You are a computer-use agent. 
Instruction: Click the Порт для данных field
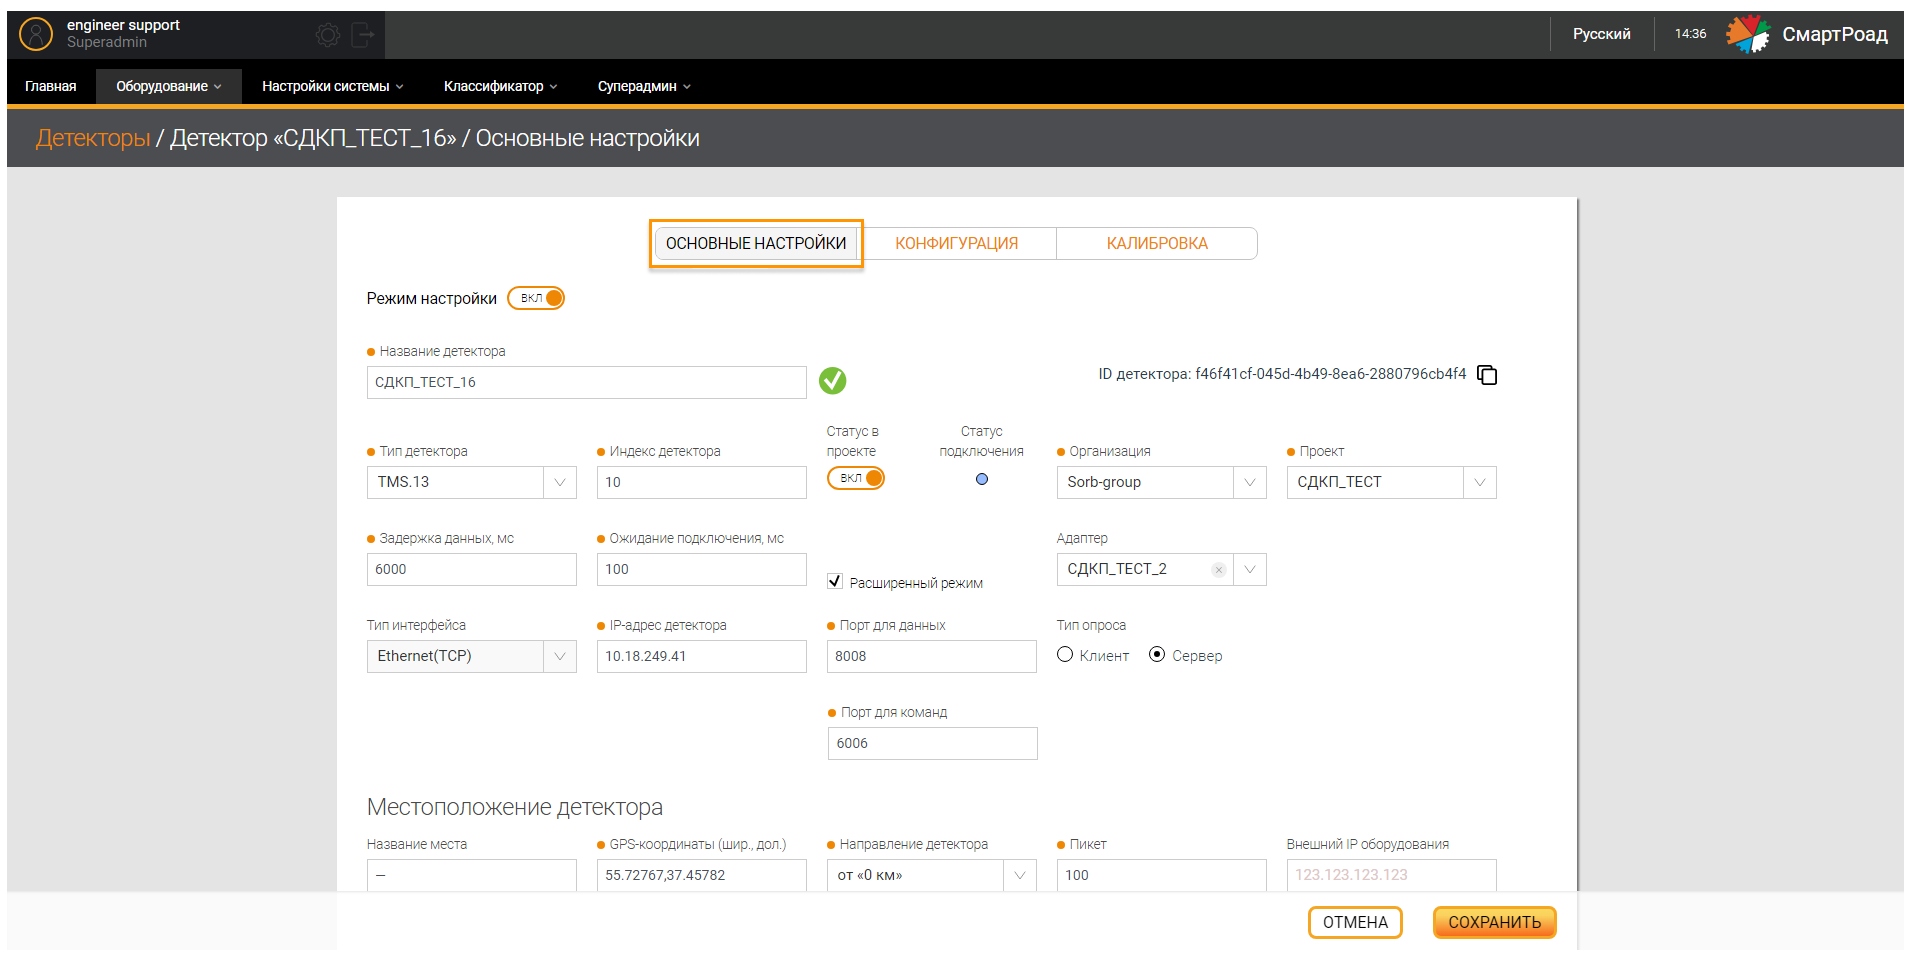point(932,656)
